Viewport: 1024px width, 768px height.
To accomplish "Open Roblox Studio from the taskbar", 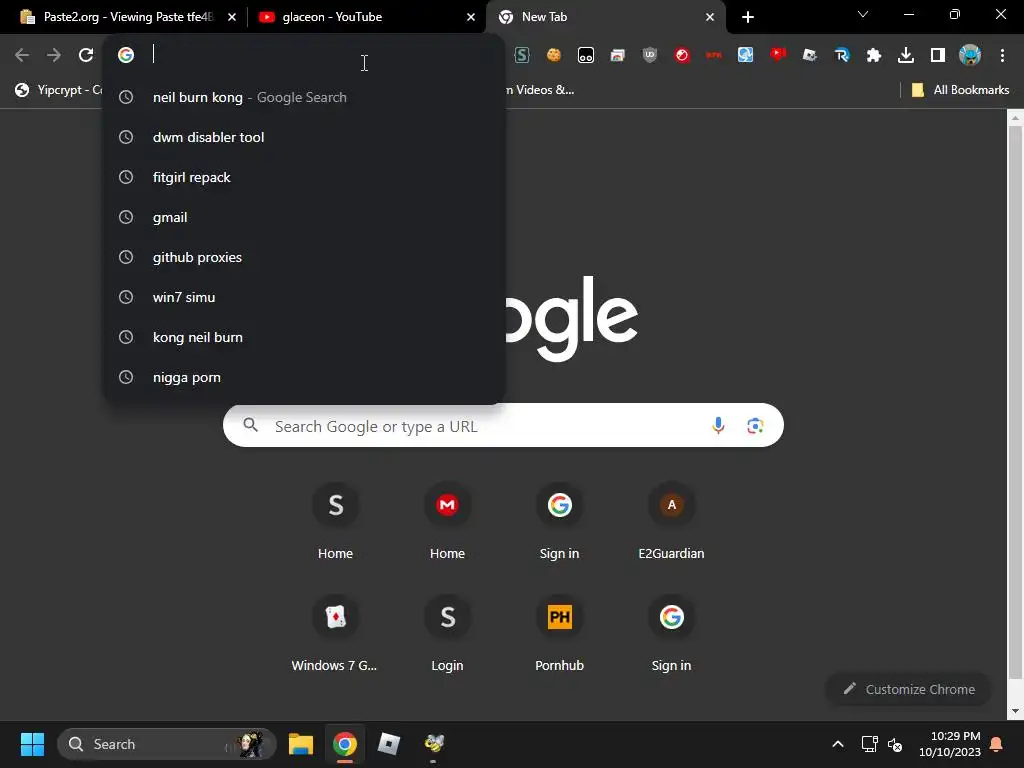I will [x=389, y=744].
